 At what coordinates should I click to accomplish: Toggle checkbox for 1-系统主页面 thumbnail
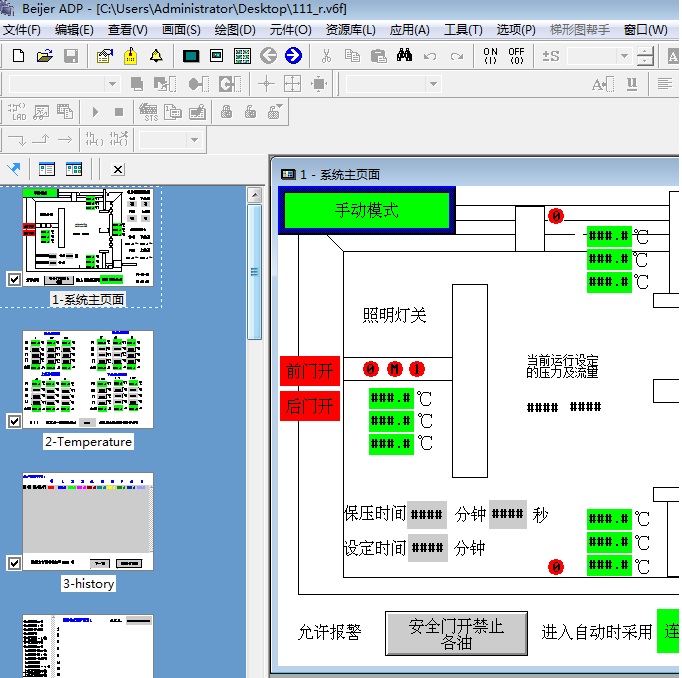pyautogui.click(x=14, y=280)
